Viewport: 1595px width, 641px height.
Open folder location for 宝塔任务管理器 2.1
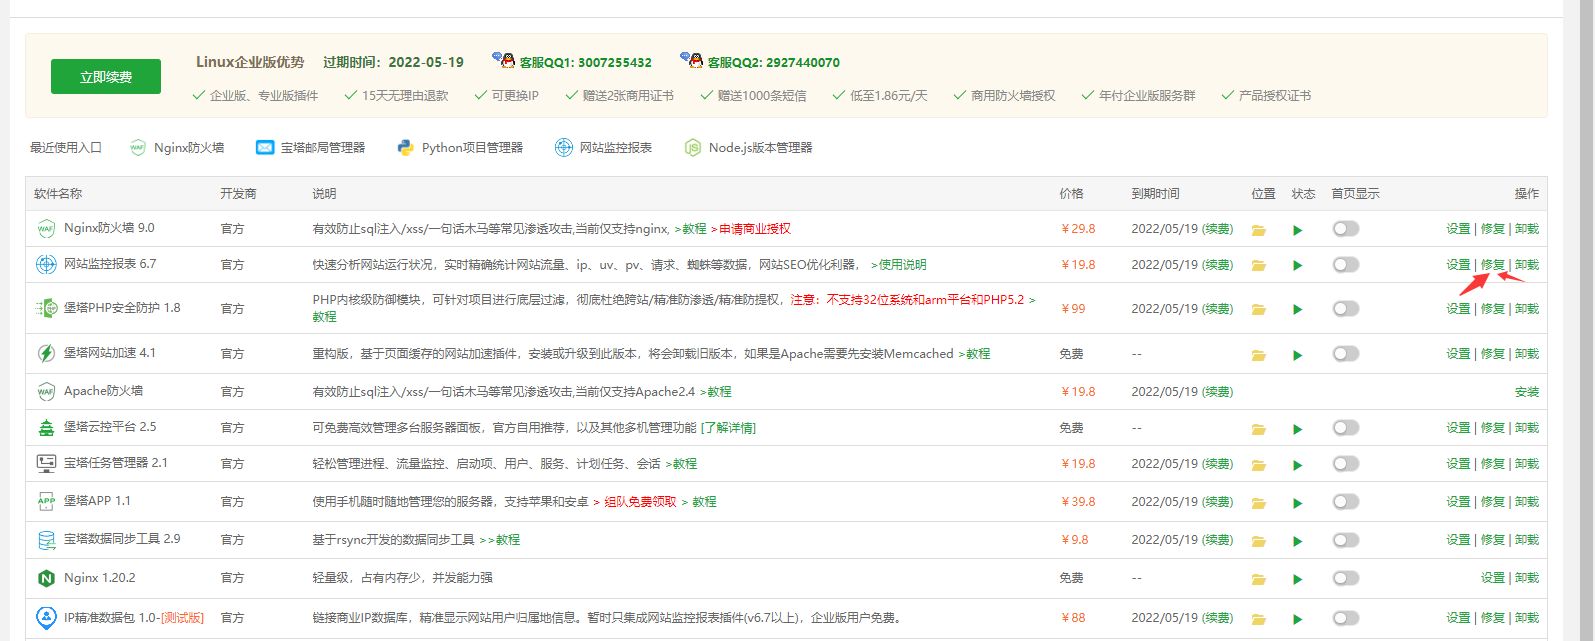(1259, 465)
